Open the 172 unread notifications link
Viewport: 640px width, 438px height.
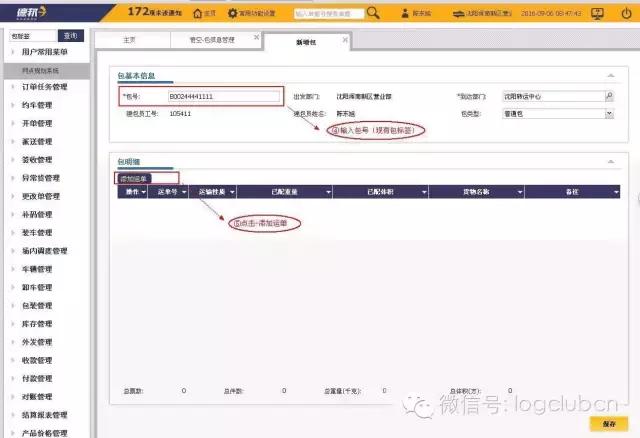pyautogui.click(x=155, y=12)
